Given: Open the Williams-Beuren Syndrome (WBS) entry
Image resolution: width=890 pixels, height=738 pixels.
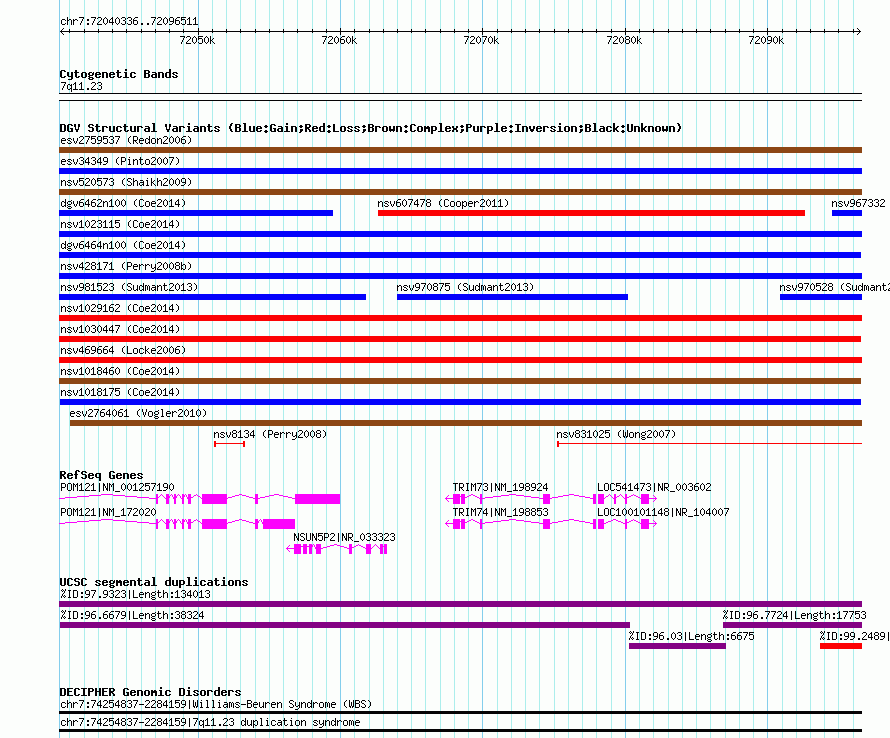Looking at the screenshot, I should [x=216, y=705].
